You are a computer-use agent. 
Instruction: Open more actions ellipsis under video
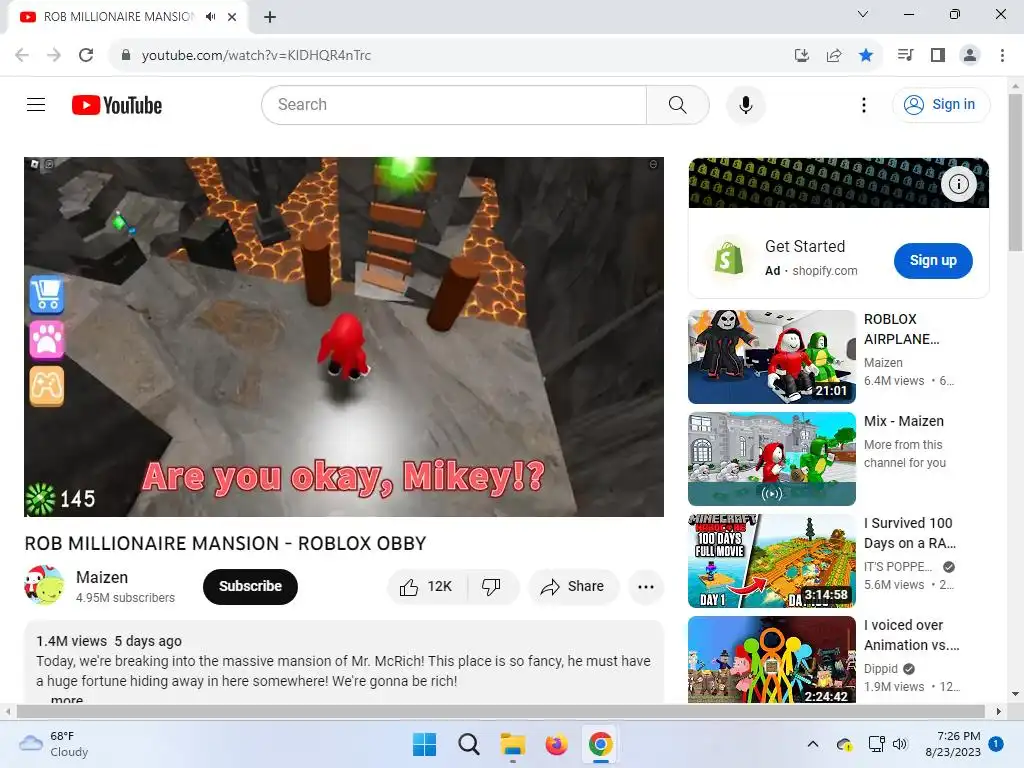(x=645, y=586)
